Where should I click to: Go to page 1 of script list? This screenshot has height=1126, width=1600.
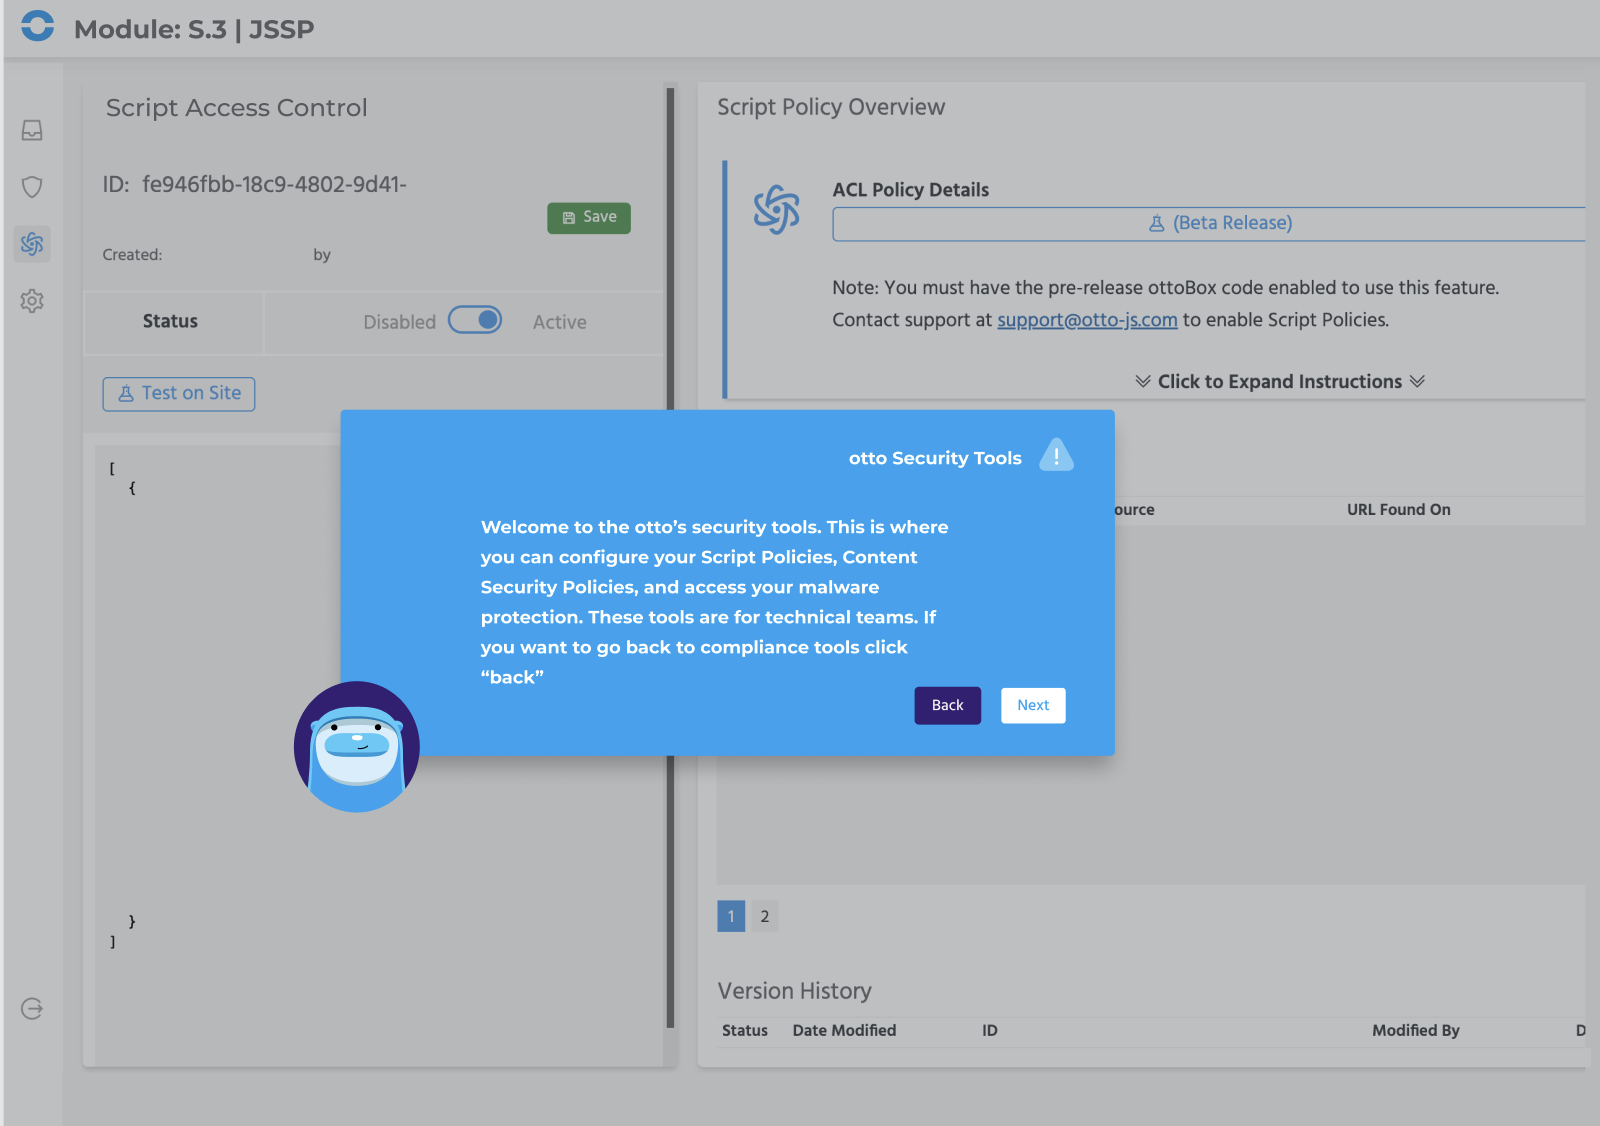coord(731,916)
